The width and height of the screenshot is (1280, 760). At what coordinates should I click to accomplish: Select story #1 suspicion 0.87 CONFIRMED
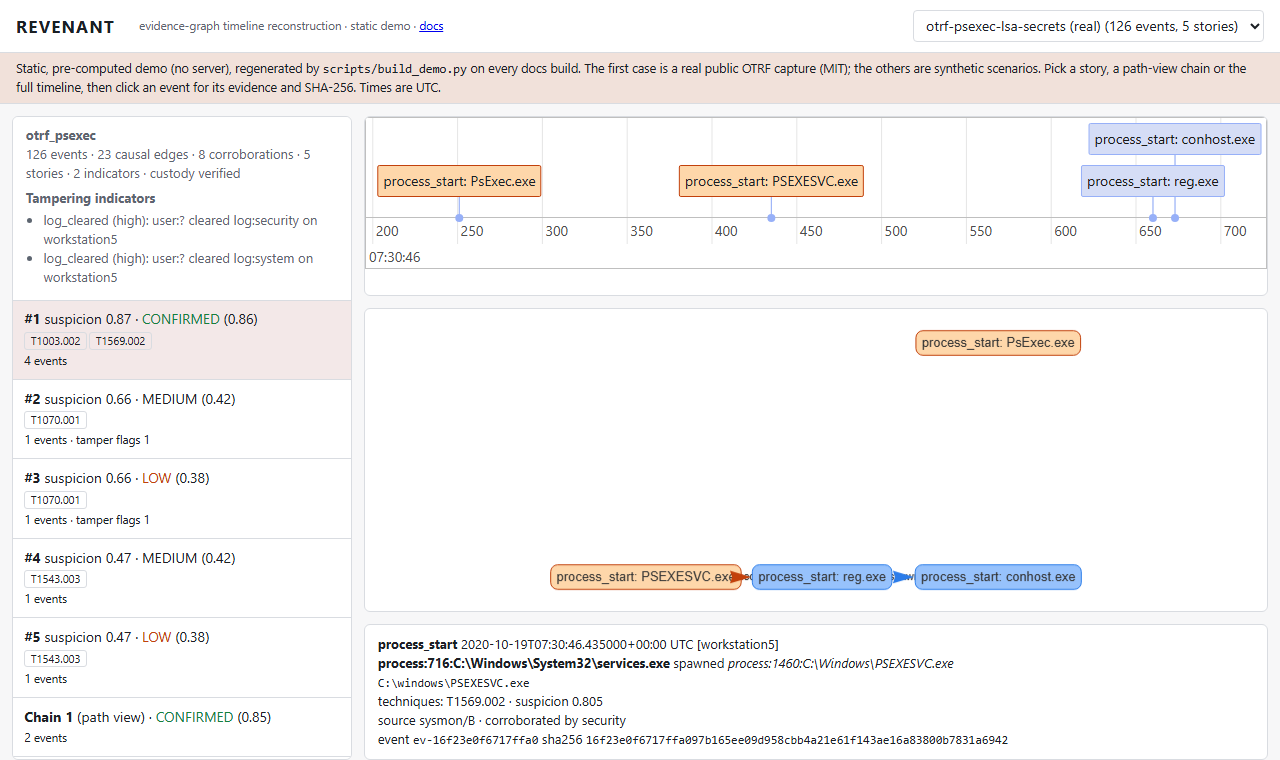coord(182,340)
